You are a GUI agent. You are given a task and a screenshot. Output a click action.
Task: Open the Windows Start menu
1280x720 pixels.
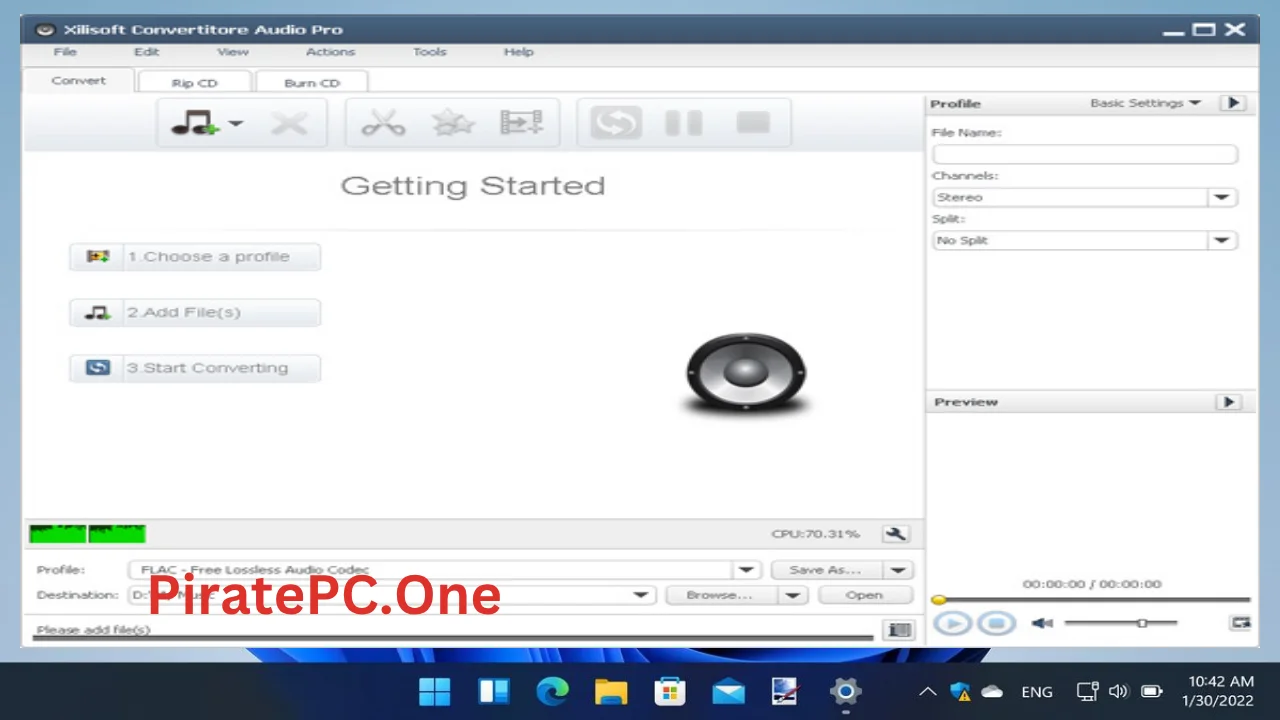point(434,691)
